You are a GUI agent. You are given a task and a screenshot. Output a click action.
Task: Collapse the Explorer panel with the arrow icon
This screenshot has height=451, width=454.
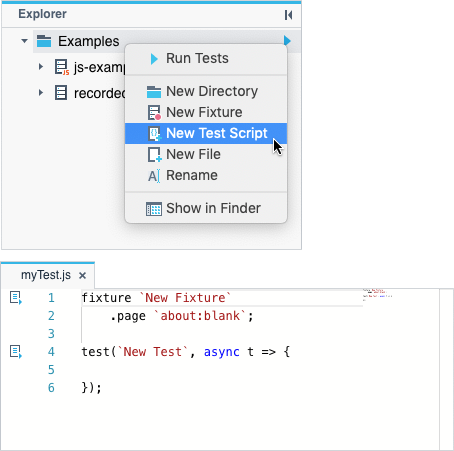pos(288,15)
